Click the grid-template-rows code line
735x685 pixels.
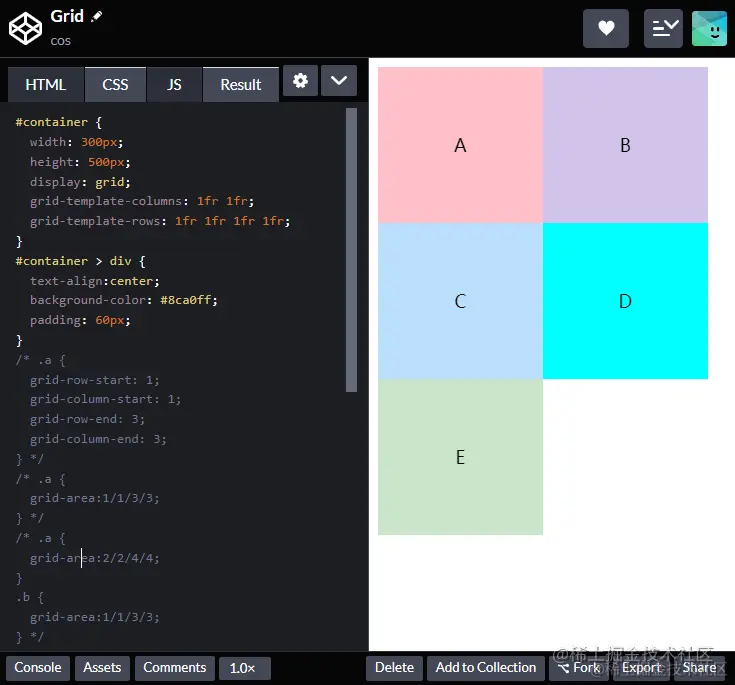[160, 221]
